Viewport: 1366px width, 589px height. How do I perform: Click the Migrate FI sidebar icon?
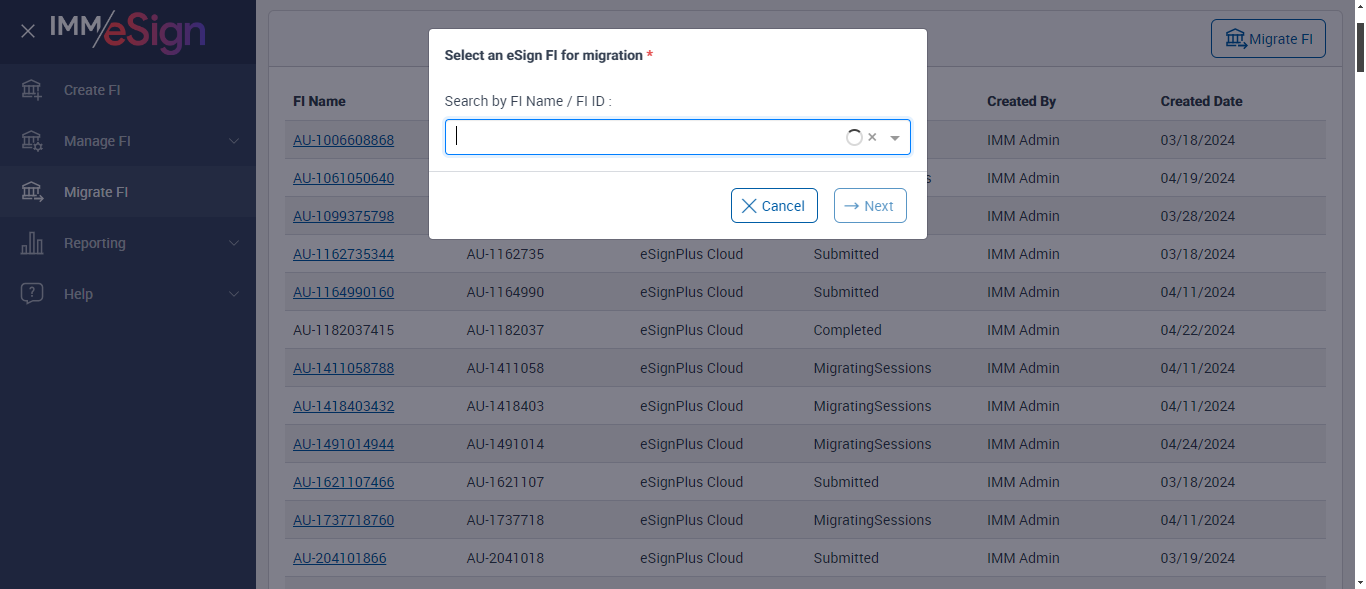click(x=32, y=192)
